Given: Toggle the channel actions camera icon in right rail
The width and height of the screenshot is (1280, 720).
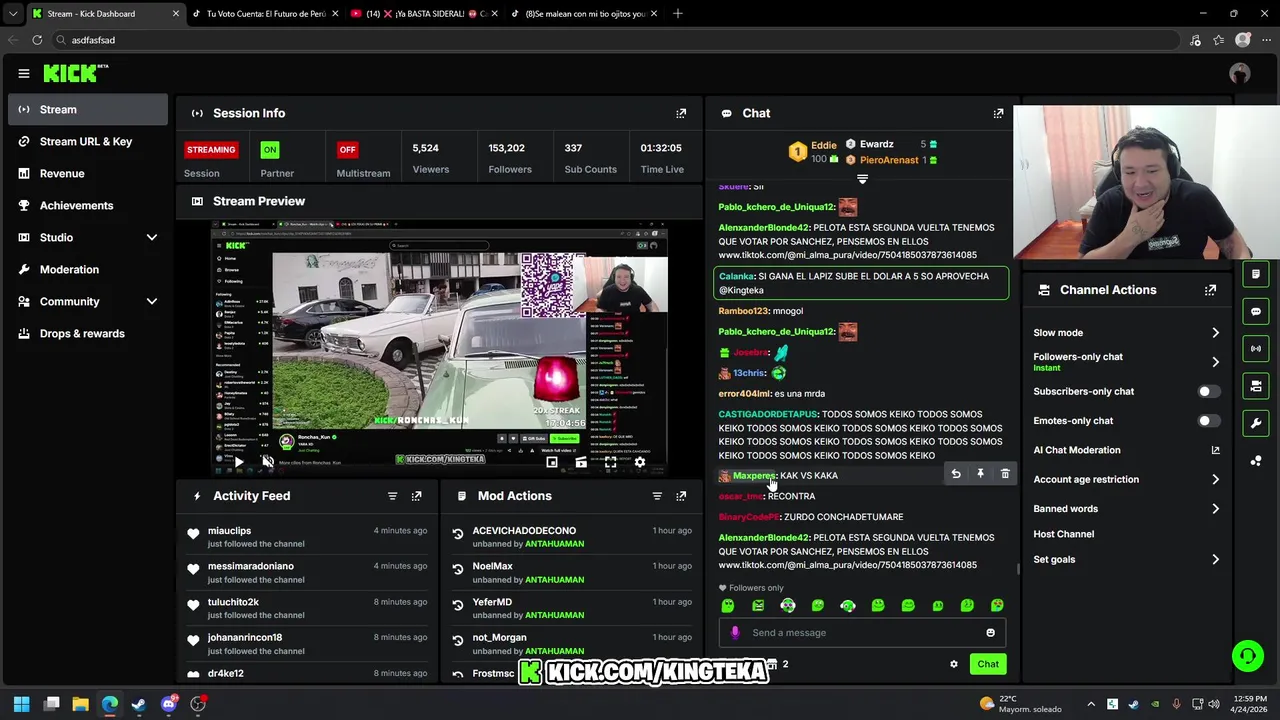Looking at the screenshot, I should [1256, 386].
